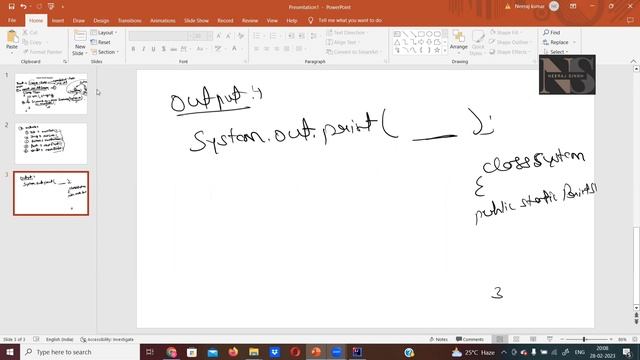This screenshot has height=360, width=640.
Task: Expand the shapes gallery More arrow
Action: [445, 51]
